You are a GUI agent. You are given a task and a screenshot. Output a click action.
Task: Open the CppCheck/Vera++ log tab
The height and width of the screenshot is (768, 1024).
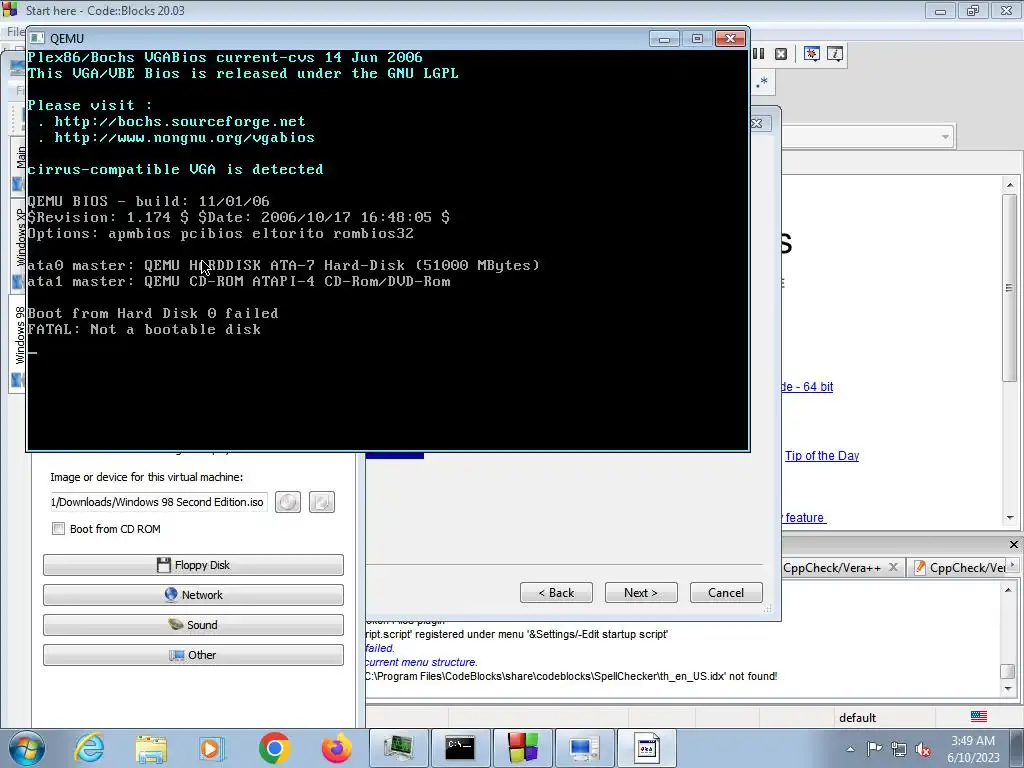pos(831,568)
